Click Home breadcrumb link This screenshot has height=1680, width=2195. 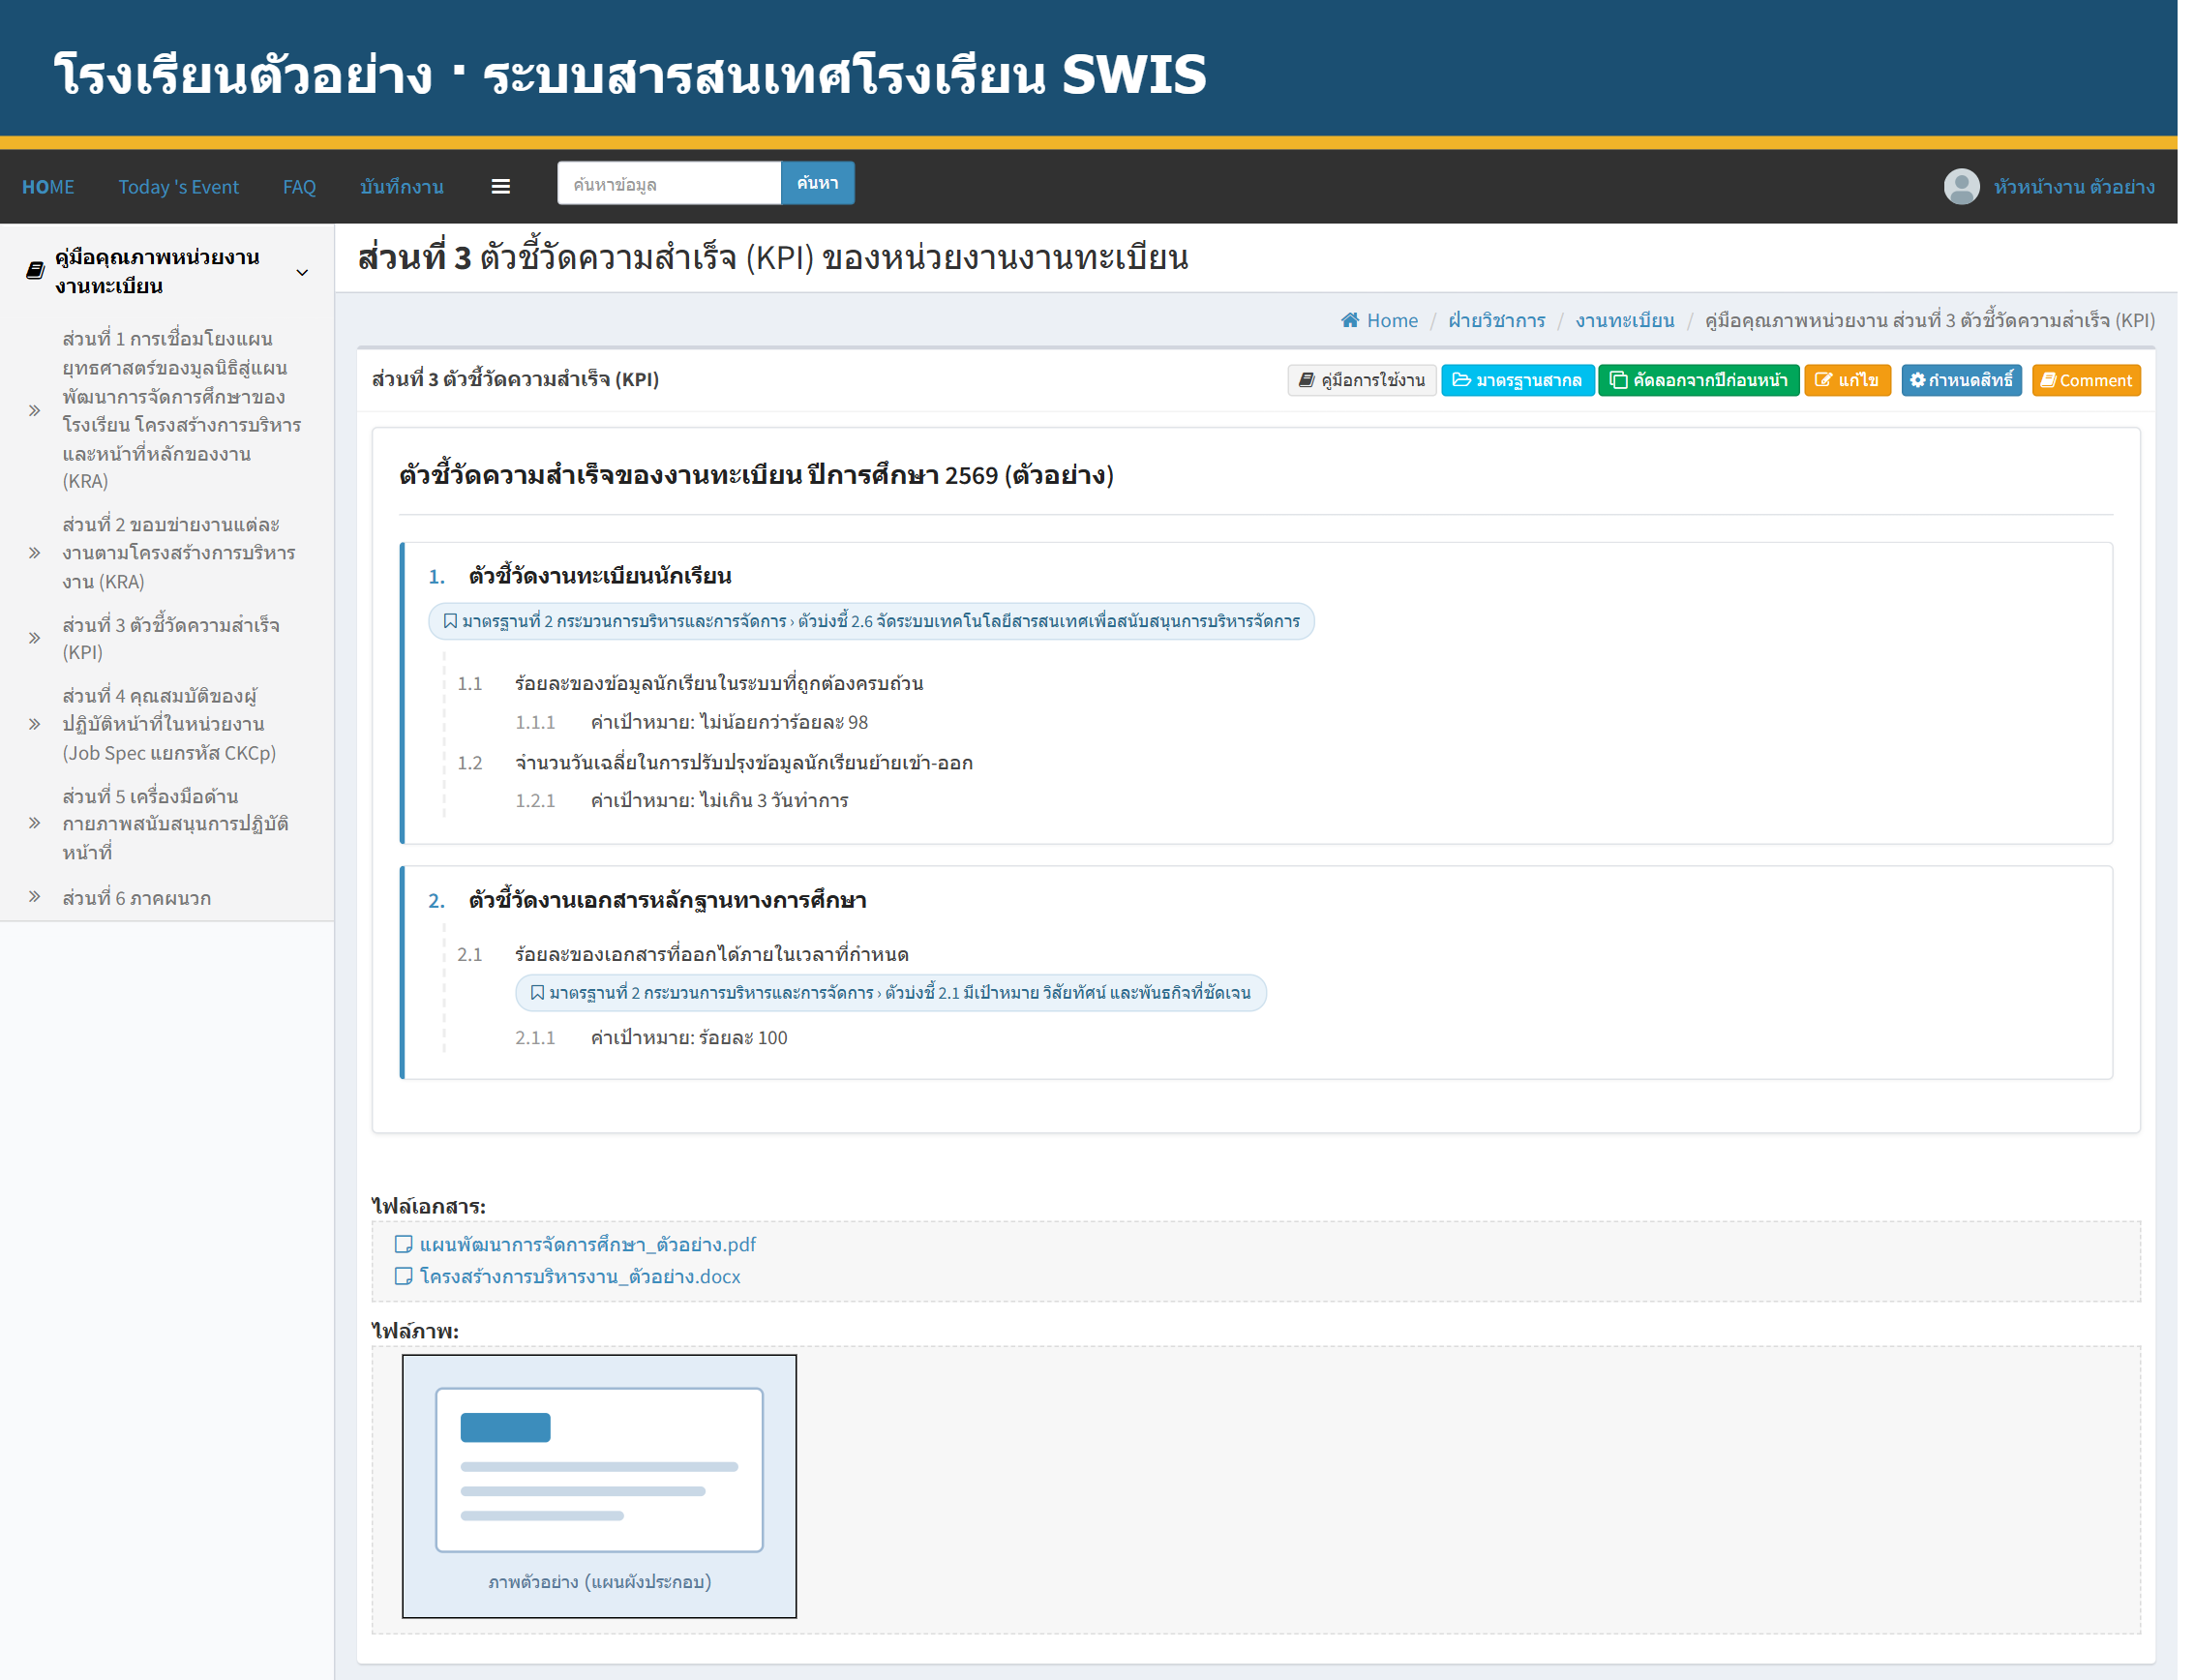pyautogui.click(x=1392, y=320)
